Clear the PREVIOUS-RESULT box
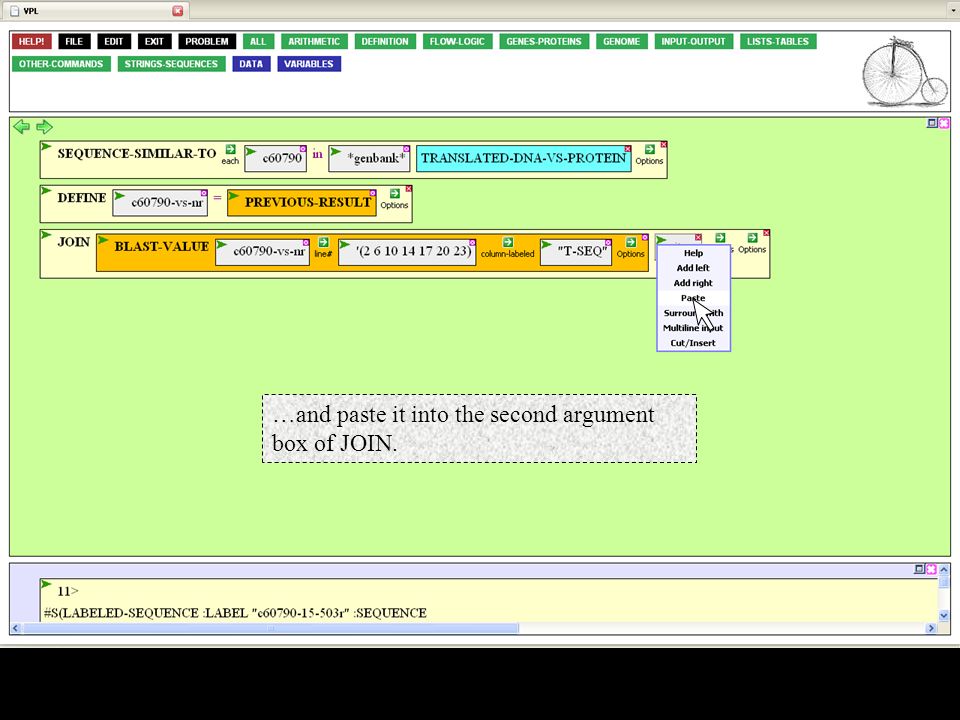The image size is (960, 720). tap(373, 193)
